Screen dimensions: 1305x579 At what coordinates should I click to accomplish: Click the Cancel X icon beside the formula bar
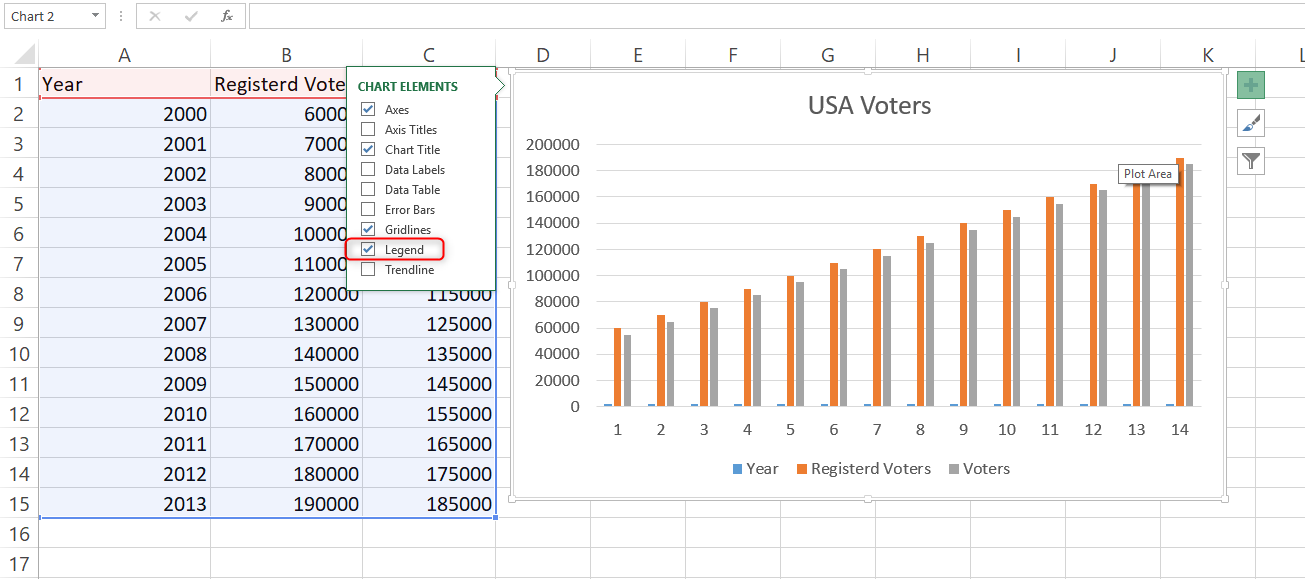155,15
